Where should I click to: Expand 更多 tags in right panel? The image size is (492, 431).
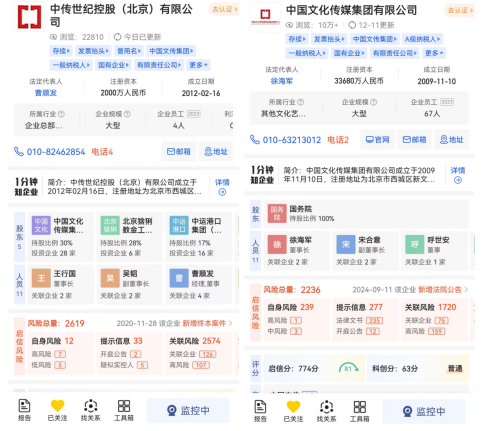click(x=434, y=53)
